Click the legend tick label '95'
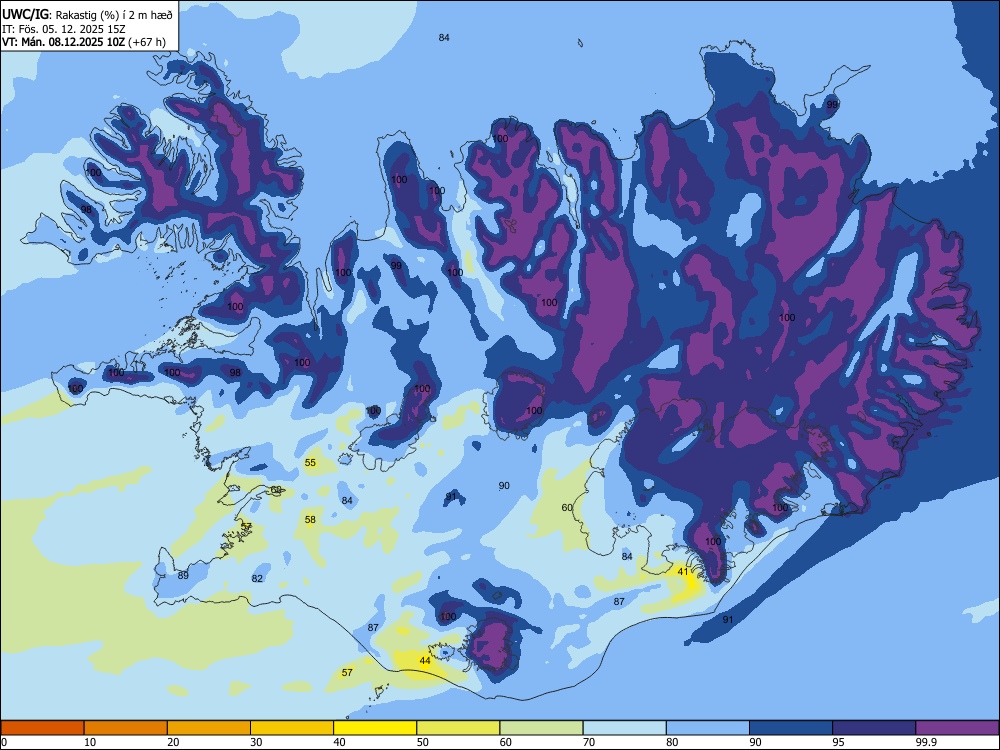Viewport: 1000px width, 750px height. pos(839,742)
